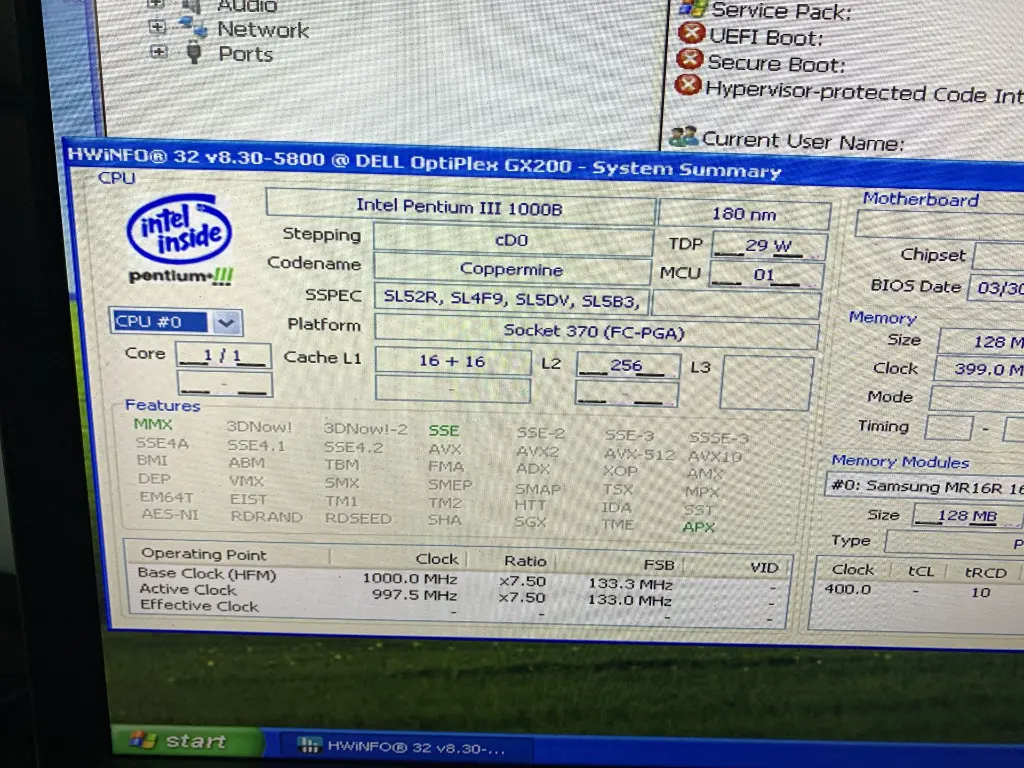1024x768 pixels.
Task: Click the "VID" column header
Action: click(x=764, y=568)
